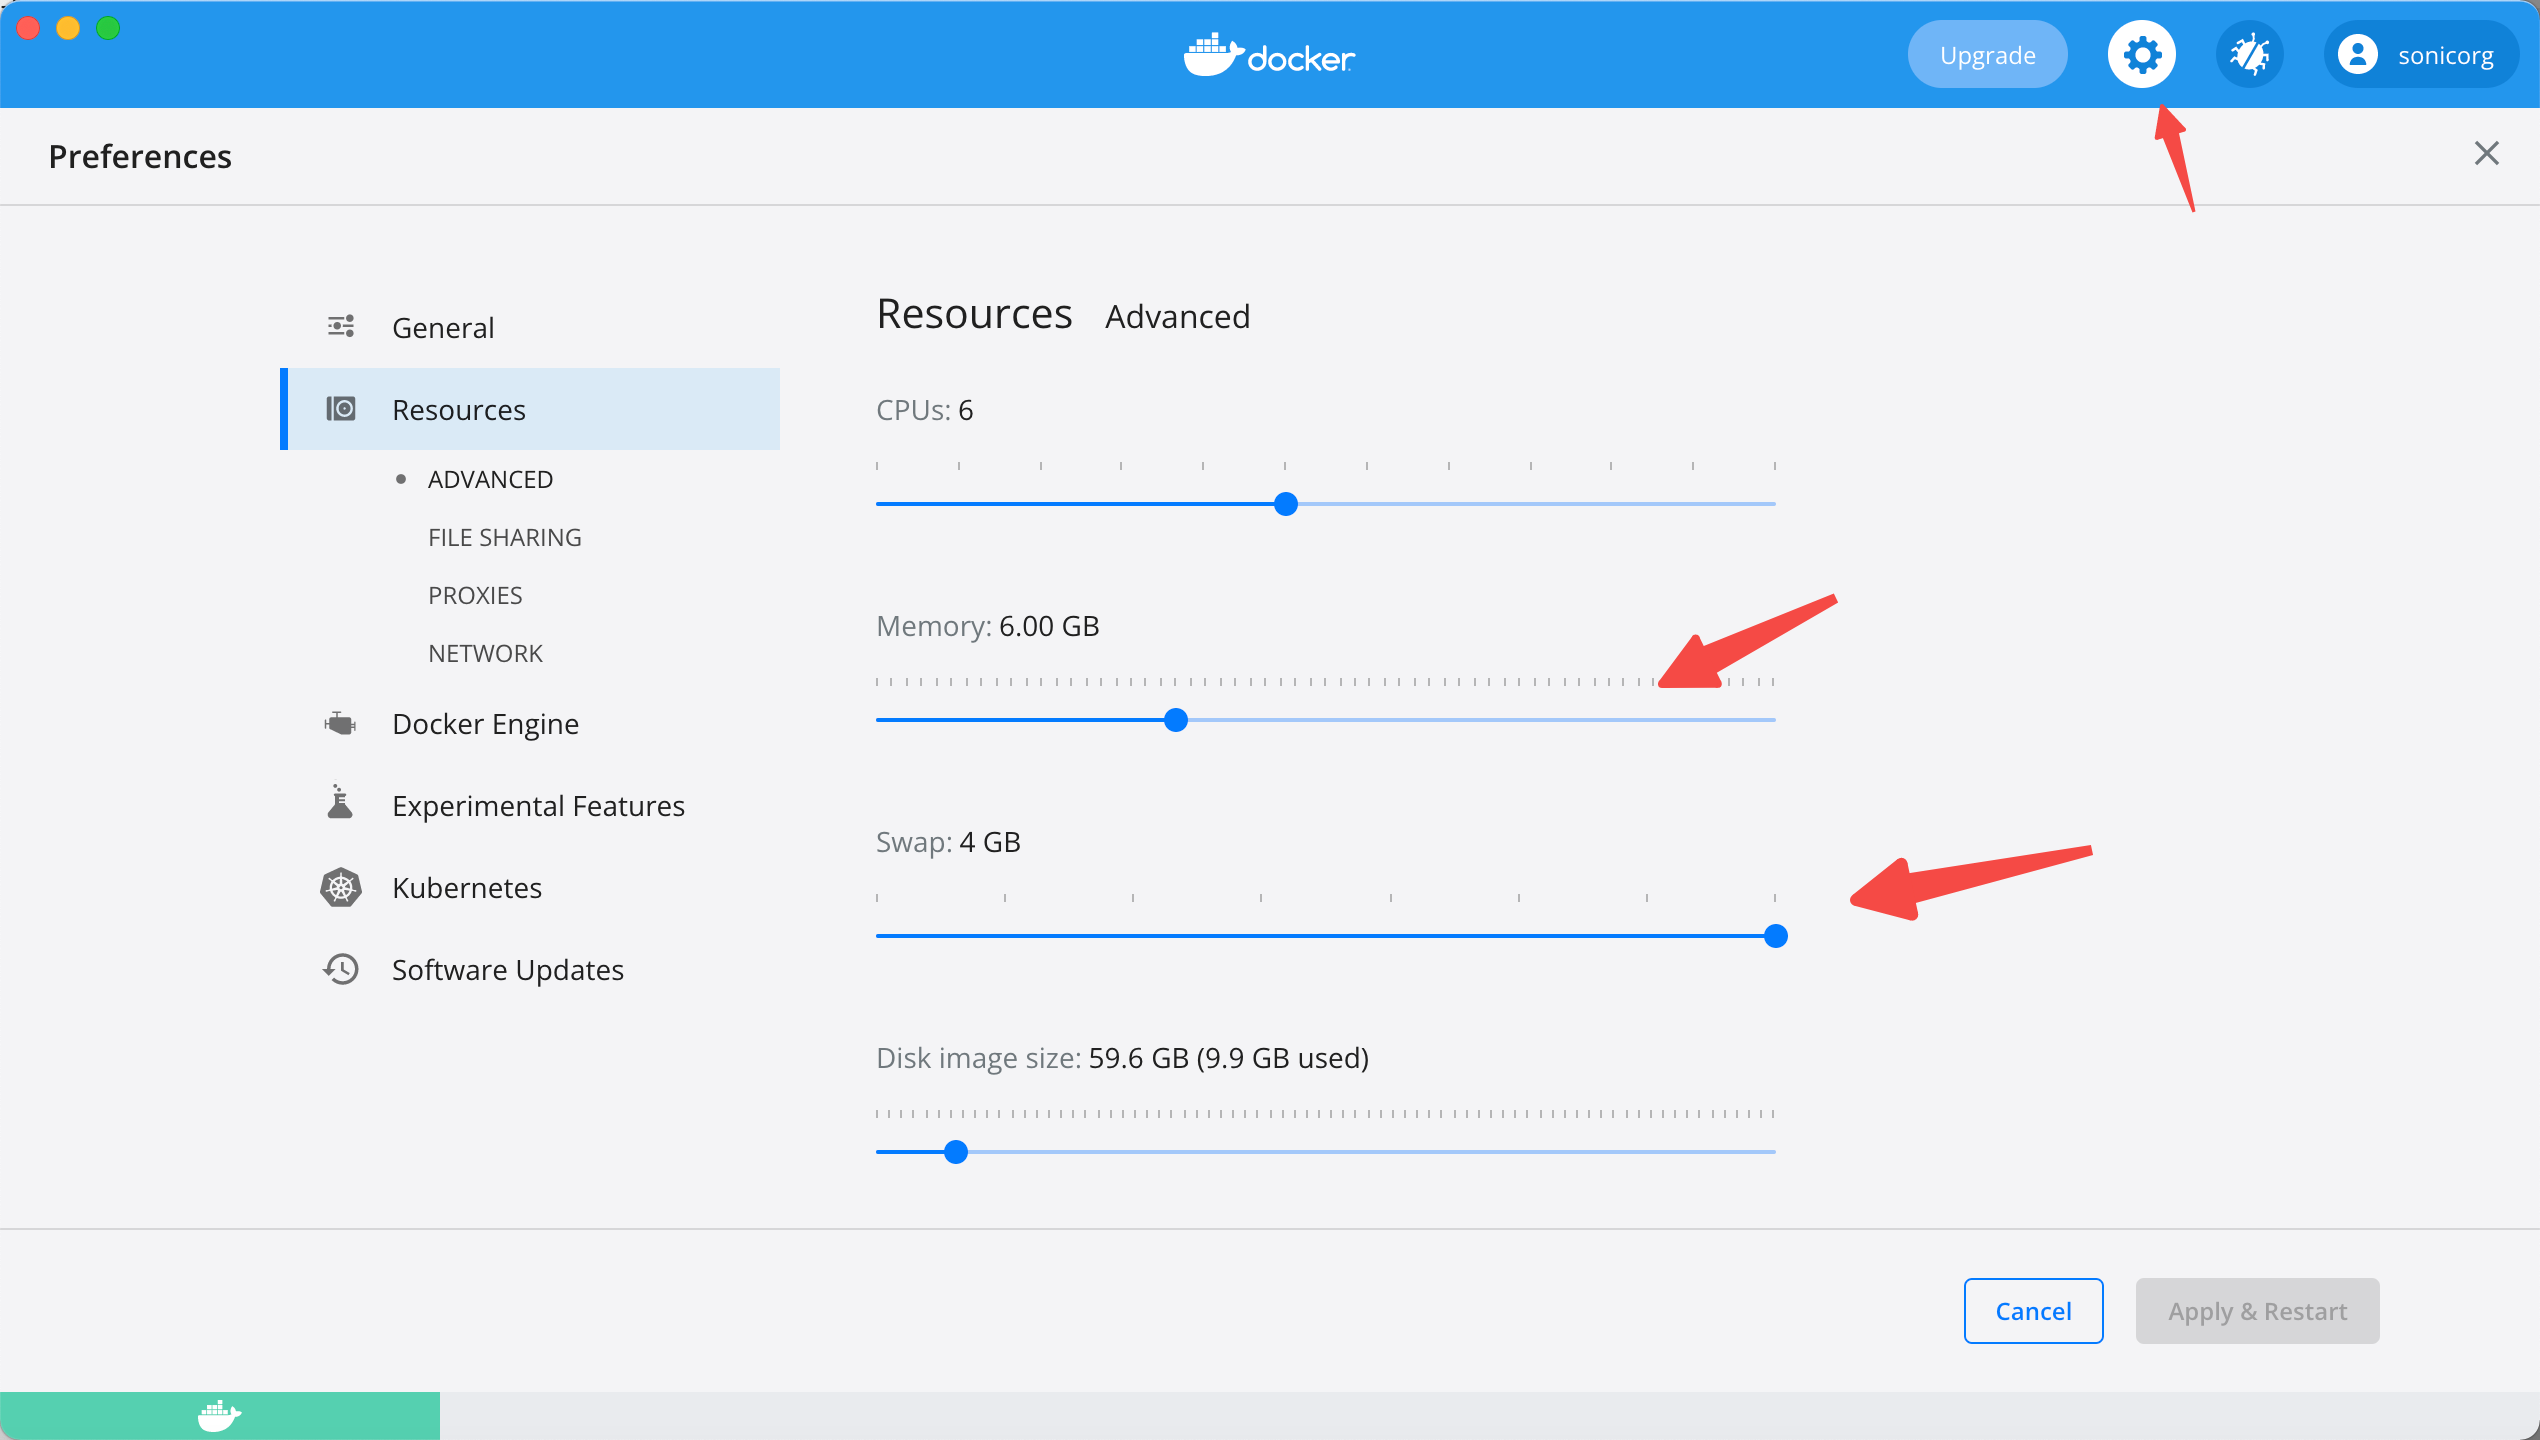Open the General preferences section
The width and height of the screenshot is (2540, 1440).
(x=530, y=327)
